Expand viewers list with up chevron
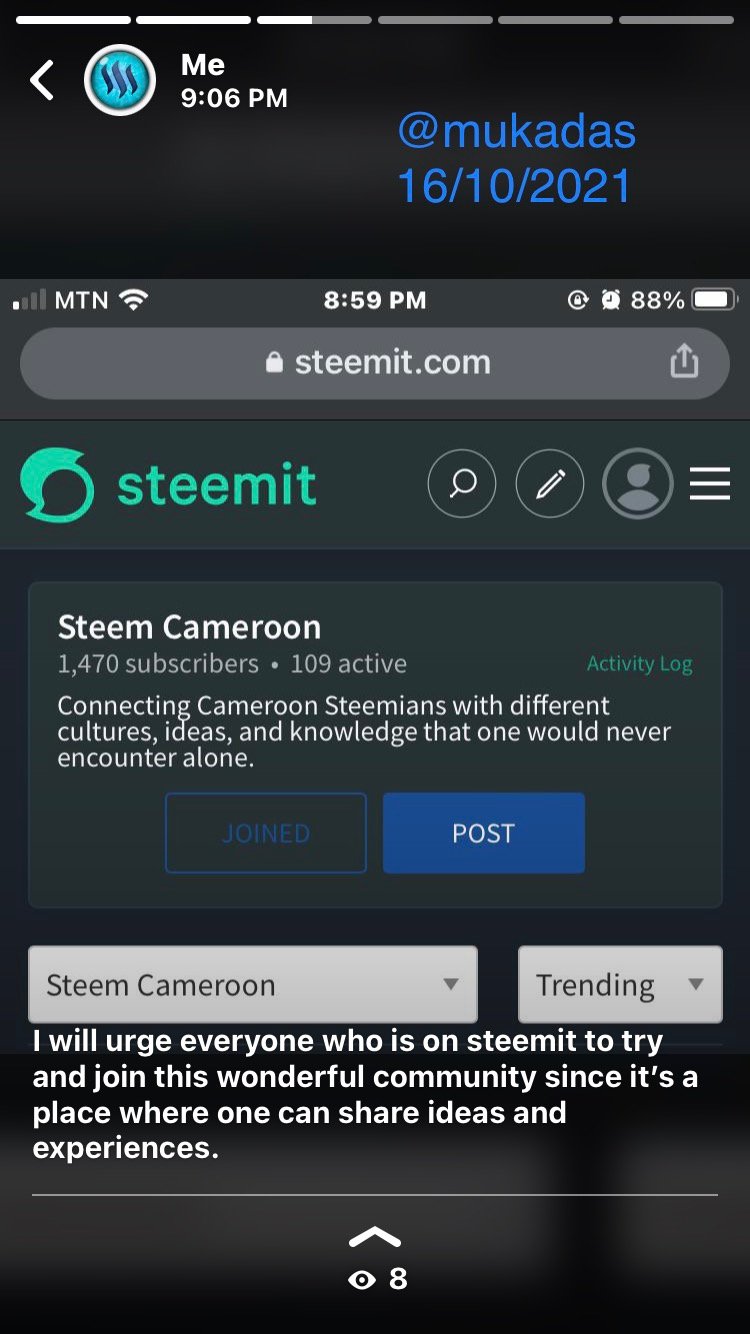The width and height of the screenshot is (750, 1334). pyautogui.click(x=375, y=1238)
